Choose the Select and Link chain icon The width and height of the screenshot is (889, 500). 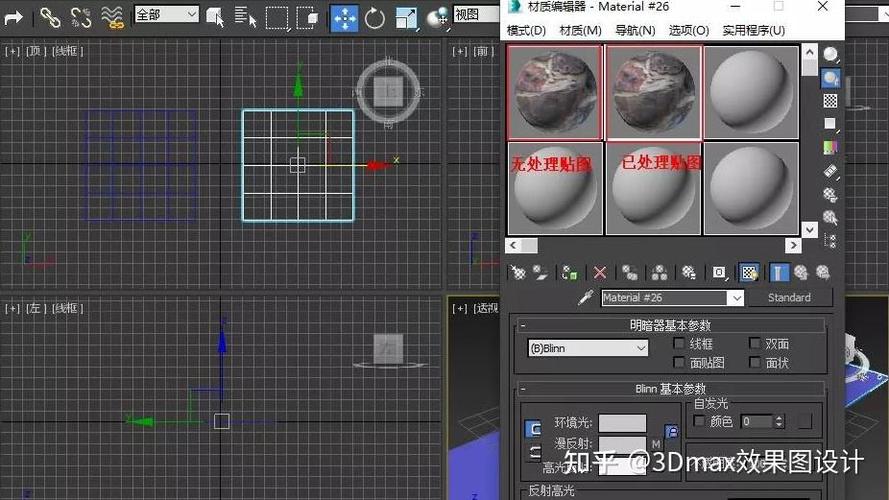click(50, 18)
